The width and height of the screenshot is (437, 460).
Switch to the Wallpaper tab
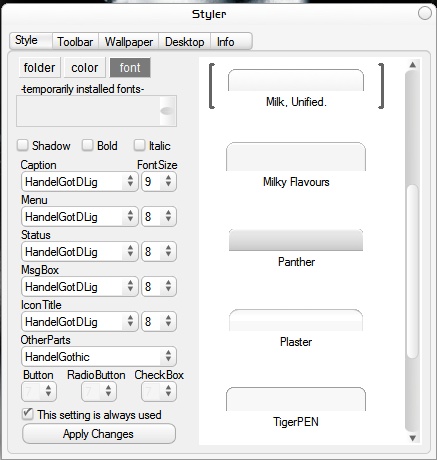click(x=129, y=42)
